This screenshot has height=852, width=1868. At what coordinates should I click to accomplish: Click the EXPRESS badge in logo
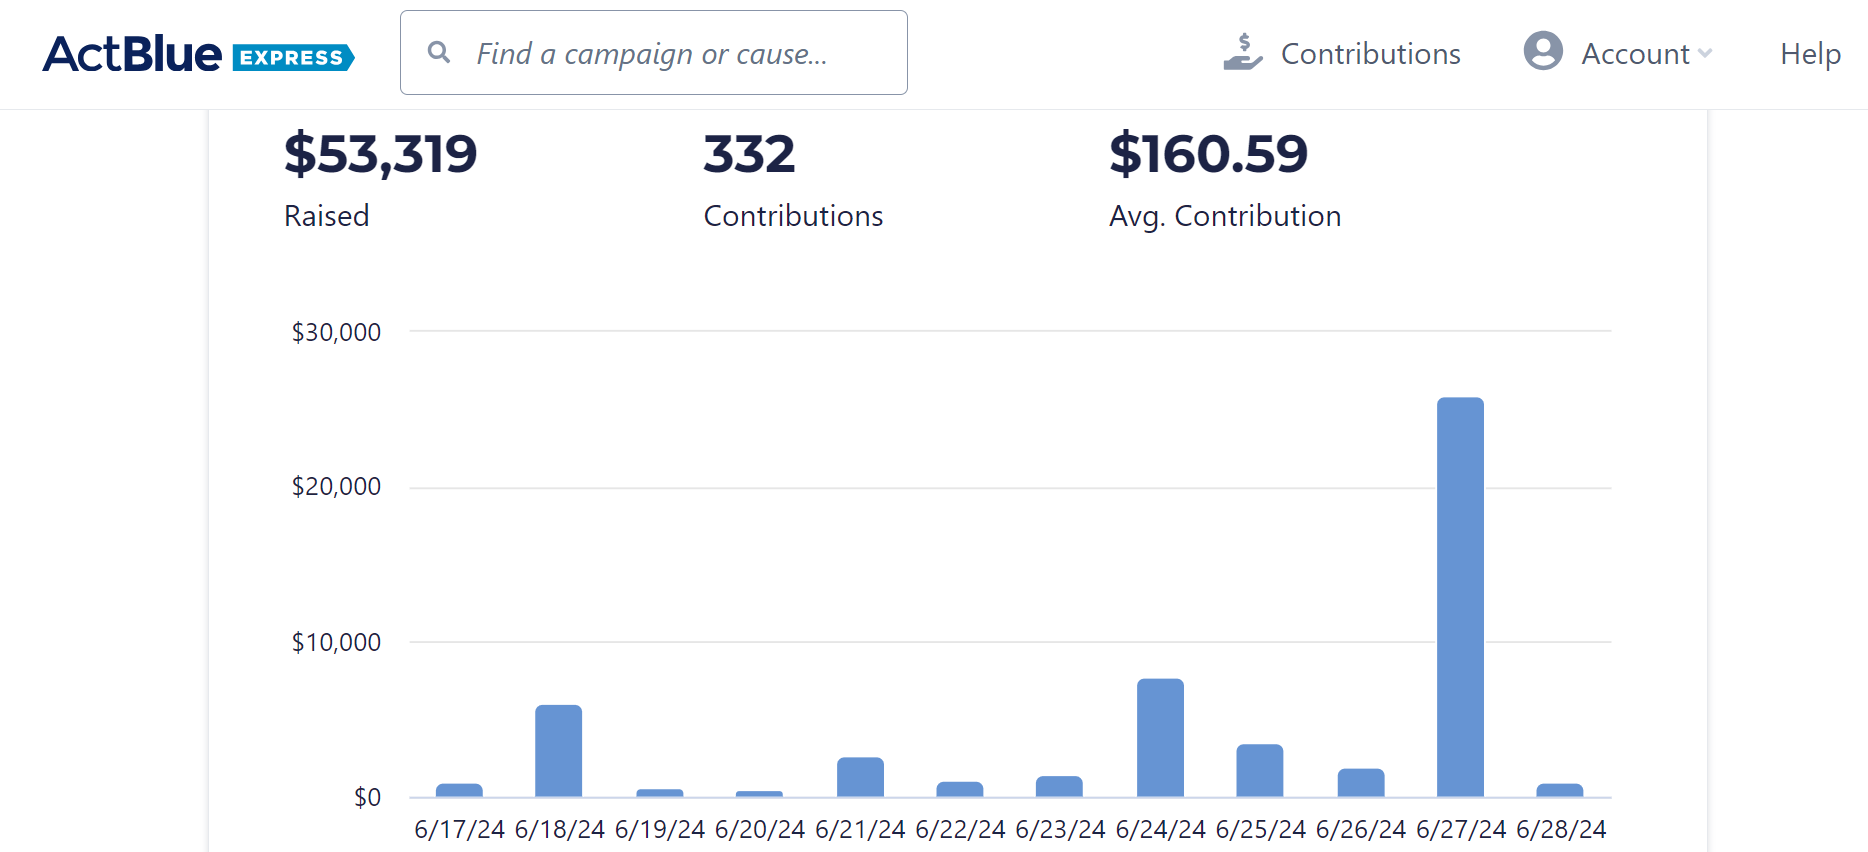[293, 58]
